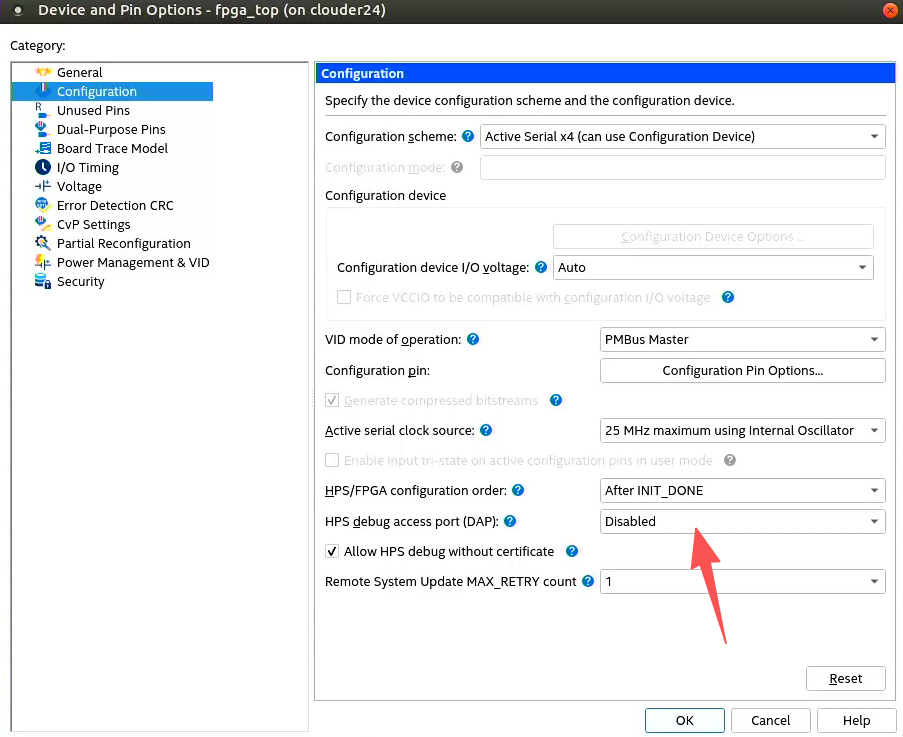Click help icon beside HPS debug access port
This screenshot has width=903, height=737.
[x=509, y=521]
